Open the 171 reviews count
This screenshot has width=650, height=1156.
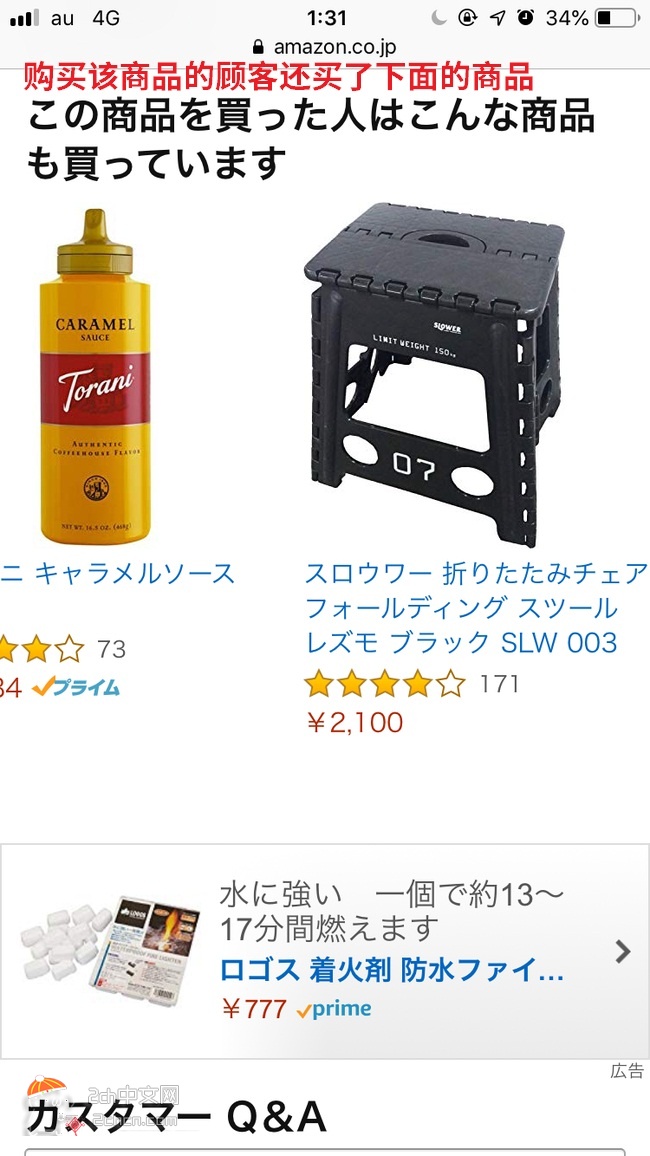point(500,684)
